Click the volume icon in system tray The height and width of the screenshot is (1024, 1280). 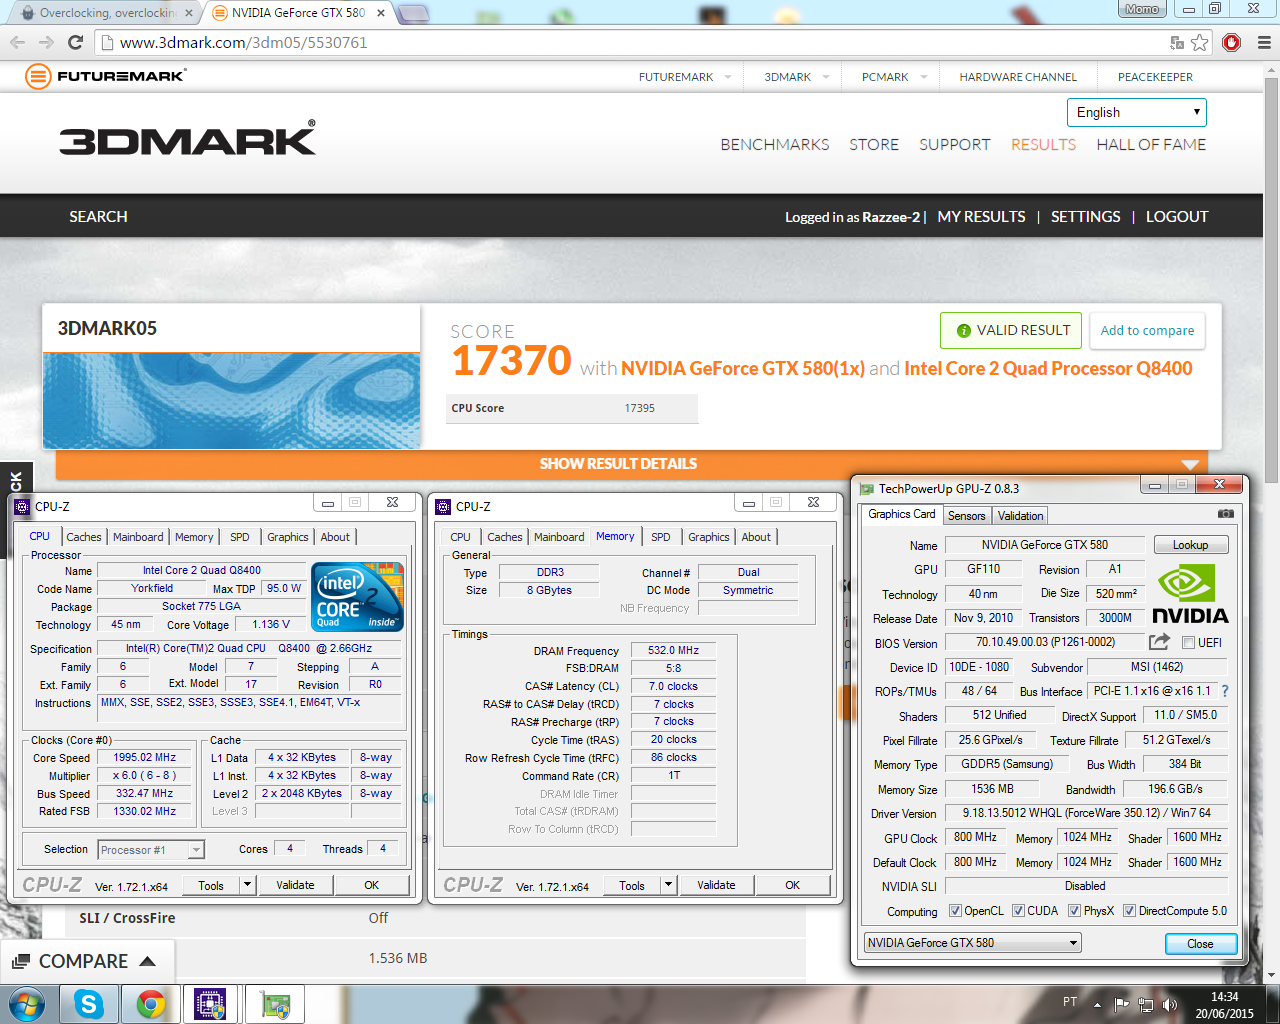click(1170, 1004)
